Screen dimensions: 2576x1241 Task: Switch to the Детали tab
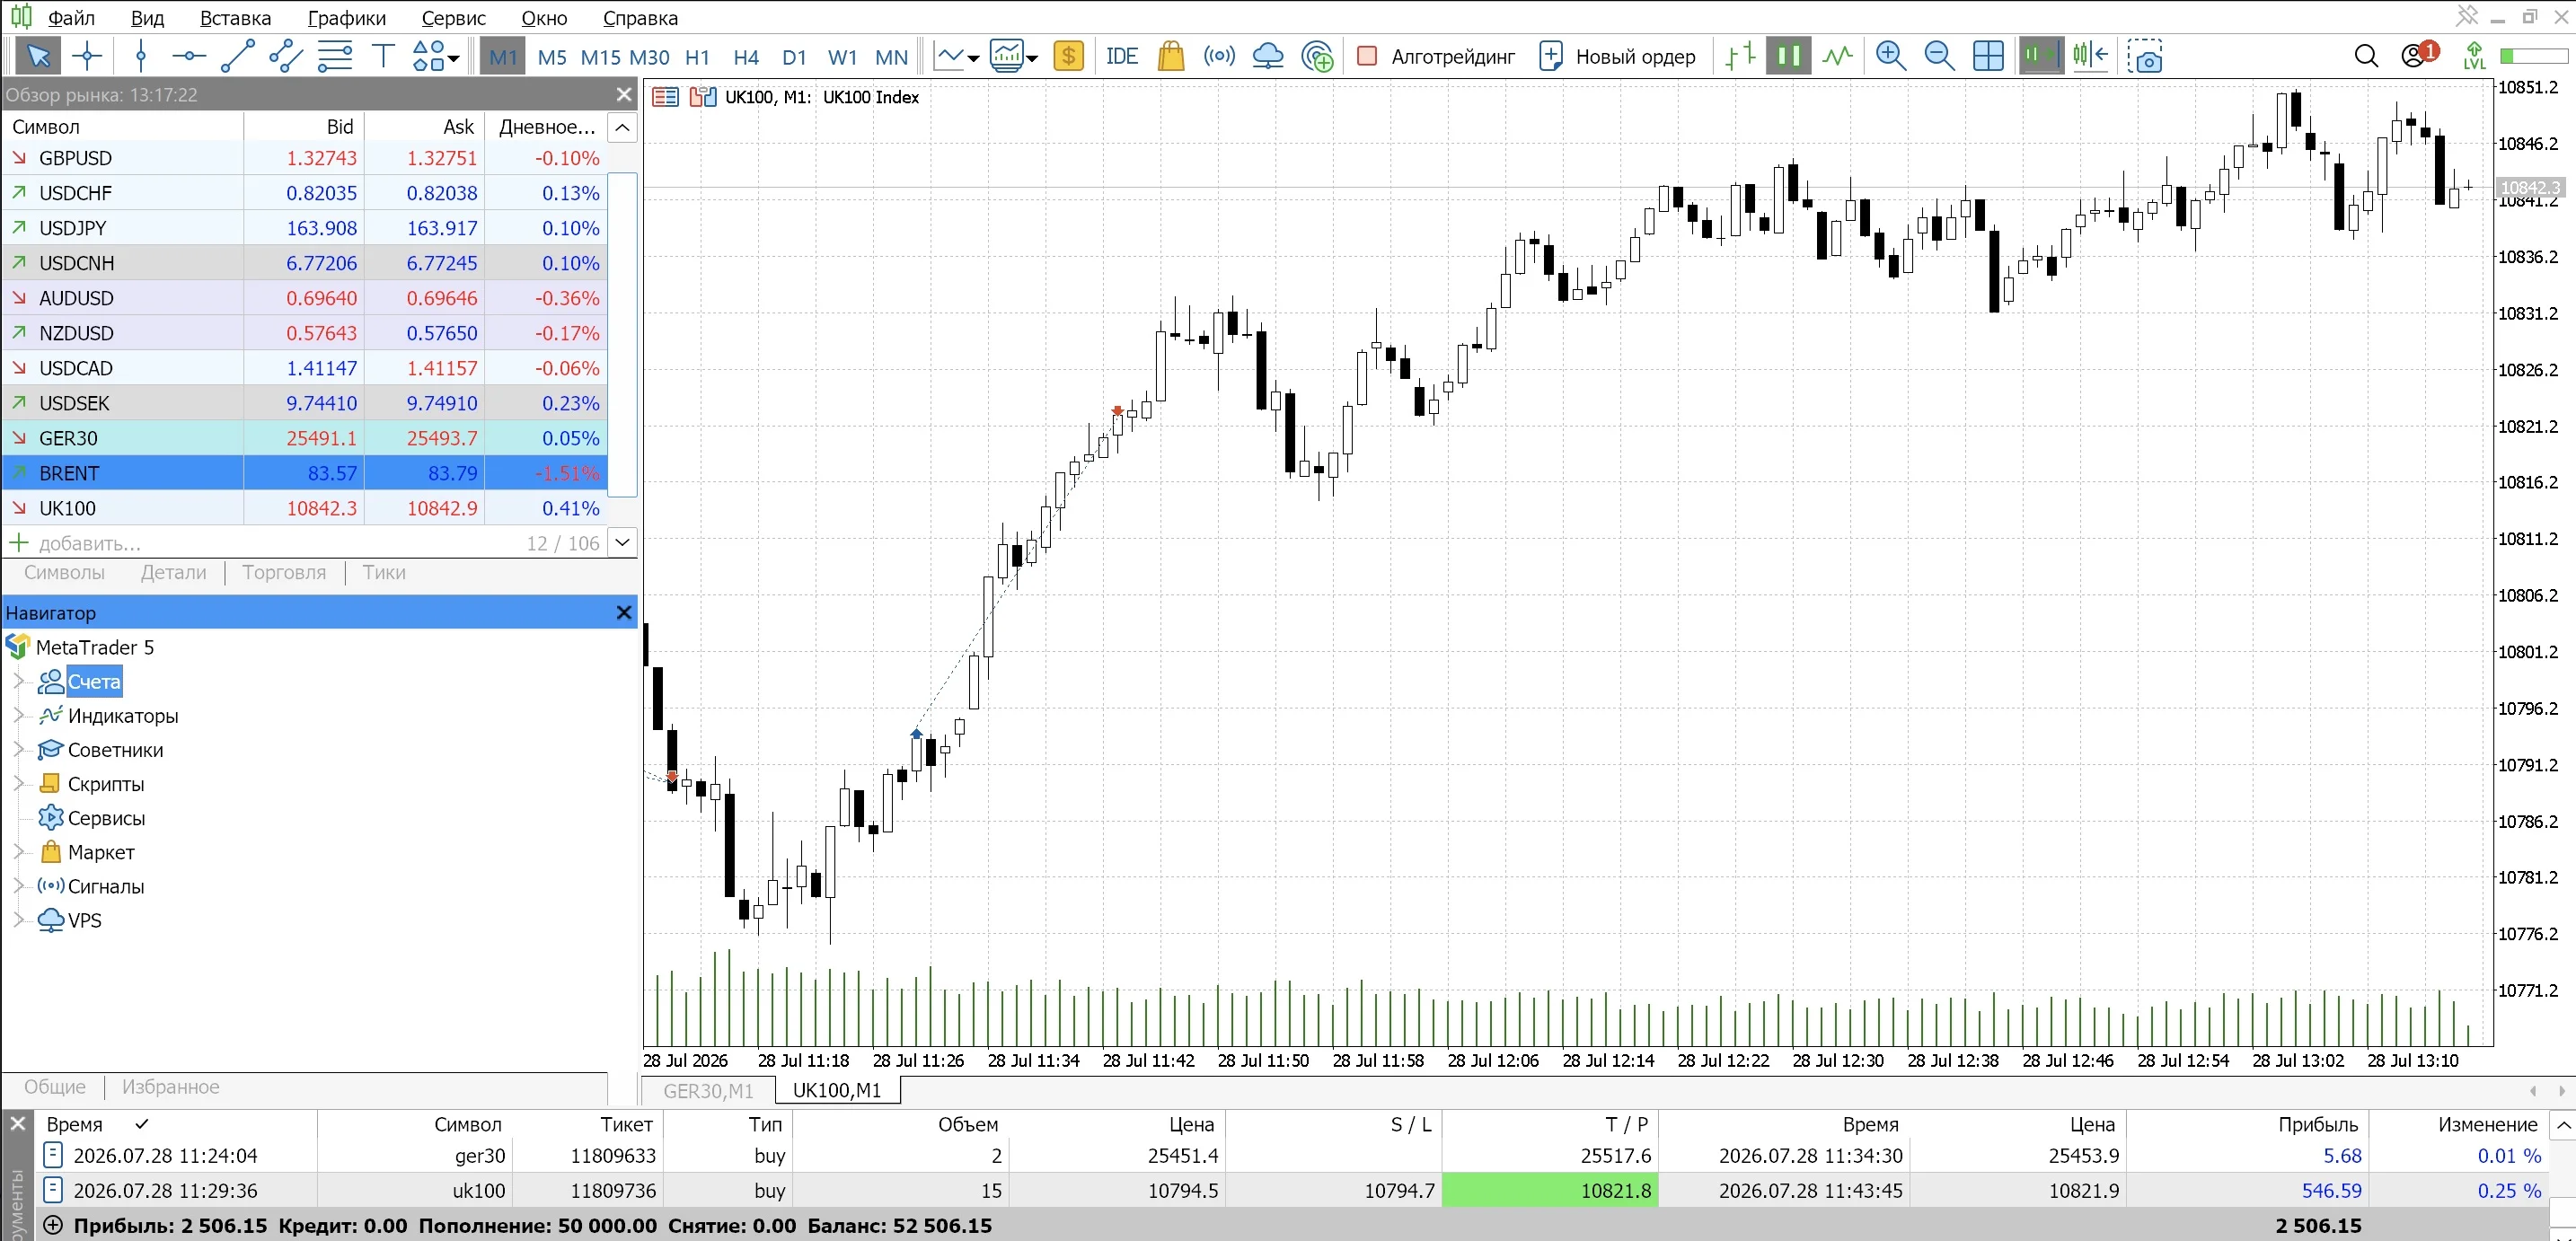pyautogui.click(x=174, y=572)
